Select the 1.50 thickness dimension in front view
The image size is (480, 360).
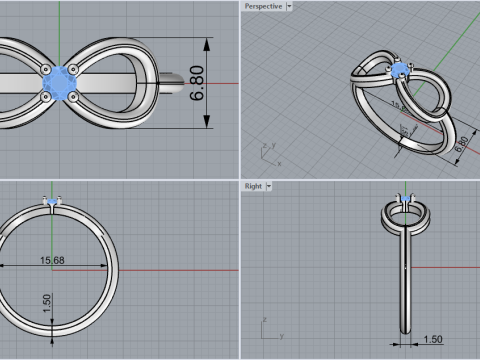click(47, 303)
